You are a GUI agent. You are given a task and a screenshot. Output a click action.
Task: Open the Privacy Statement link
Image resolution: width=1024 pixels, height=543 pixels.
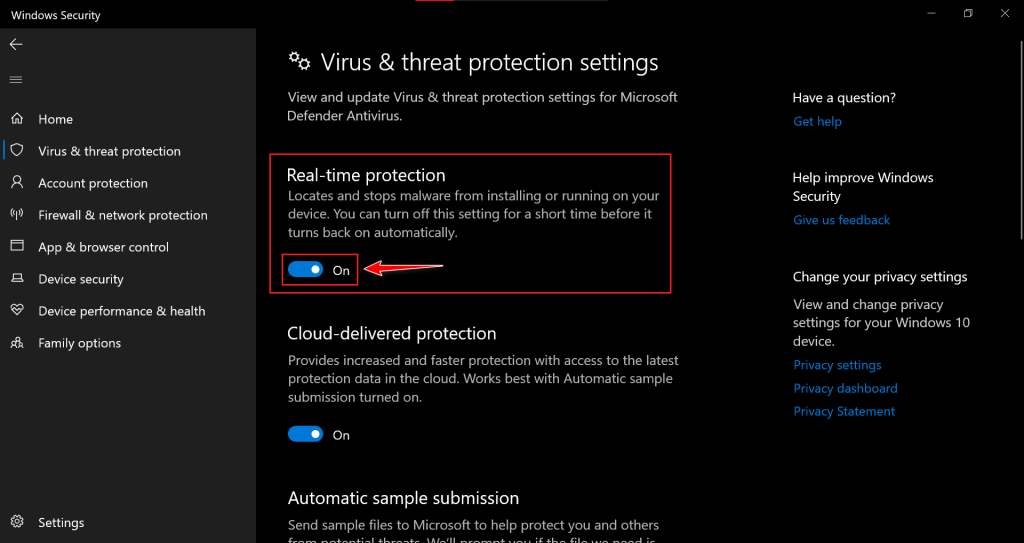coord(844,411)
